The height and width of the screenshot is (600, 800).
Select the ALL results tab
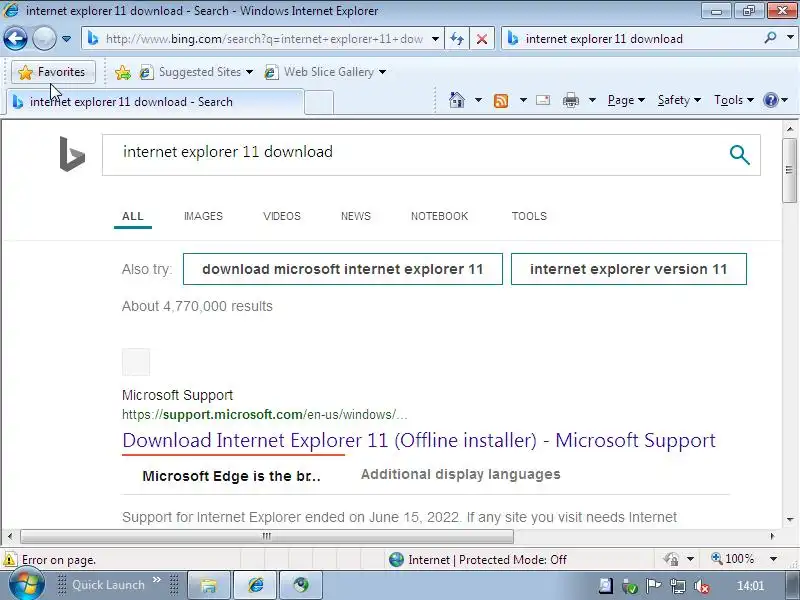pos(133,216)
